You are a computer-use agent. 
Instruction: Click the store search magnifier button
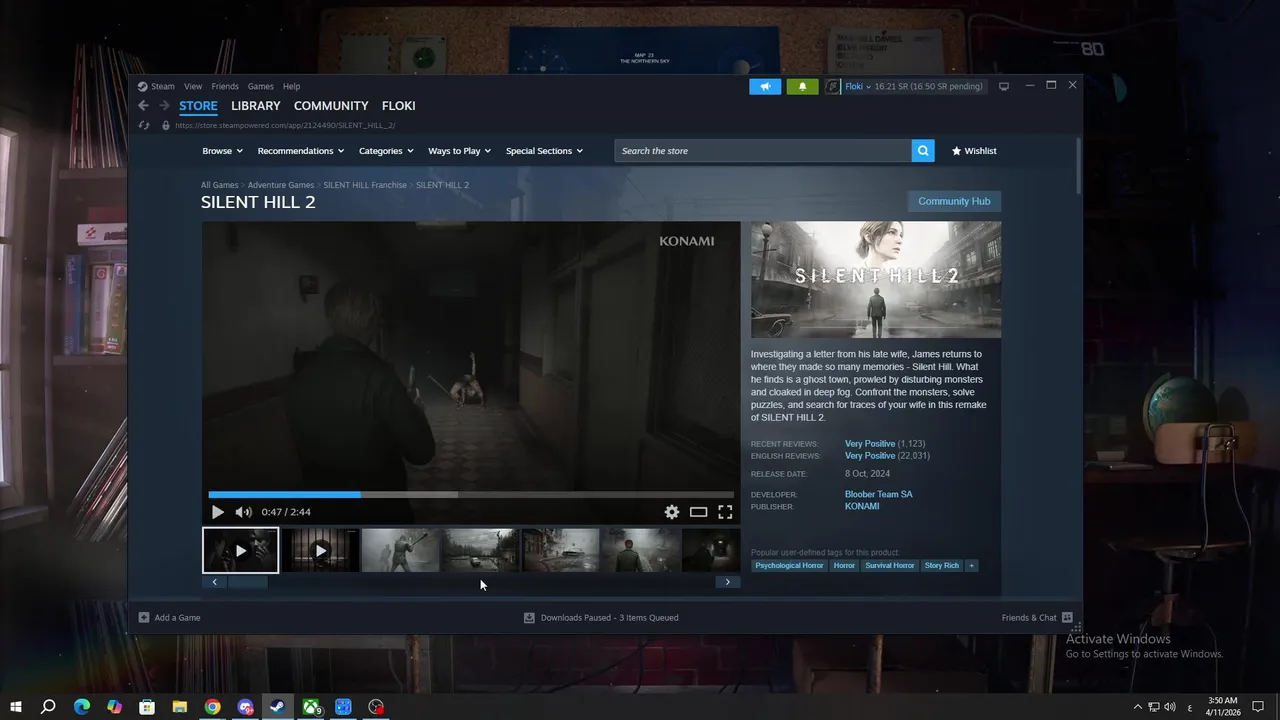pos(923,151)
